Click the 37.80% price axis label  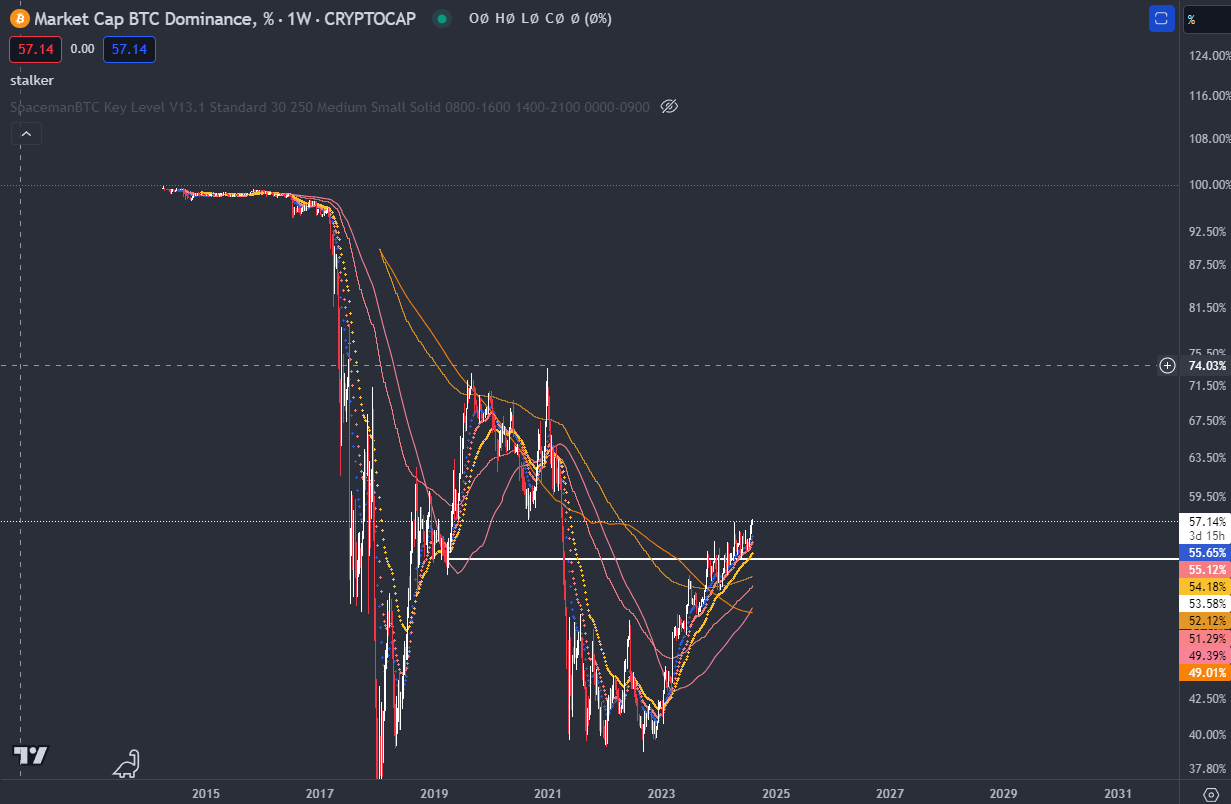pyautogui.click(x=1208, y=768)
